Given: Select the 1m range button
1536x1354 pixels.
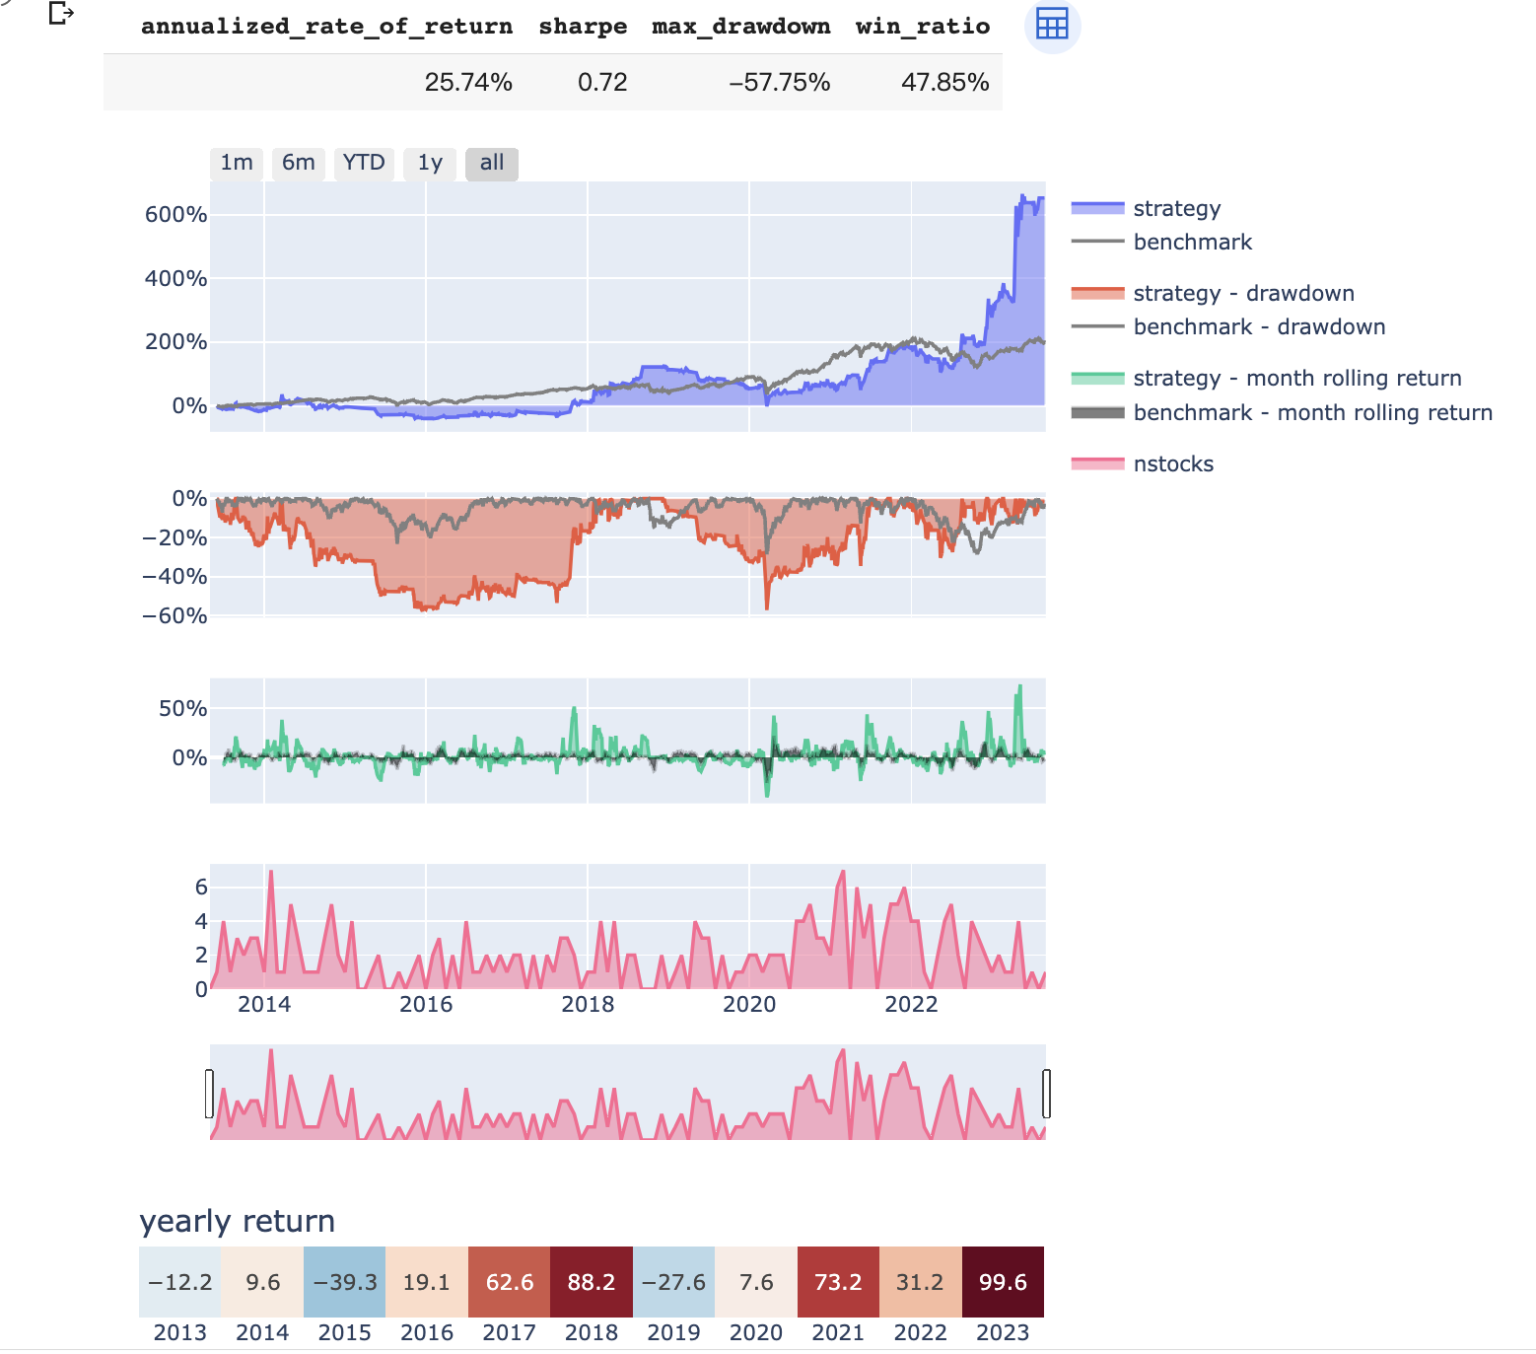Looking at the screenshot, I should [237, 163].
